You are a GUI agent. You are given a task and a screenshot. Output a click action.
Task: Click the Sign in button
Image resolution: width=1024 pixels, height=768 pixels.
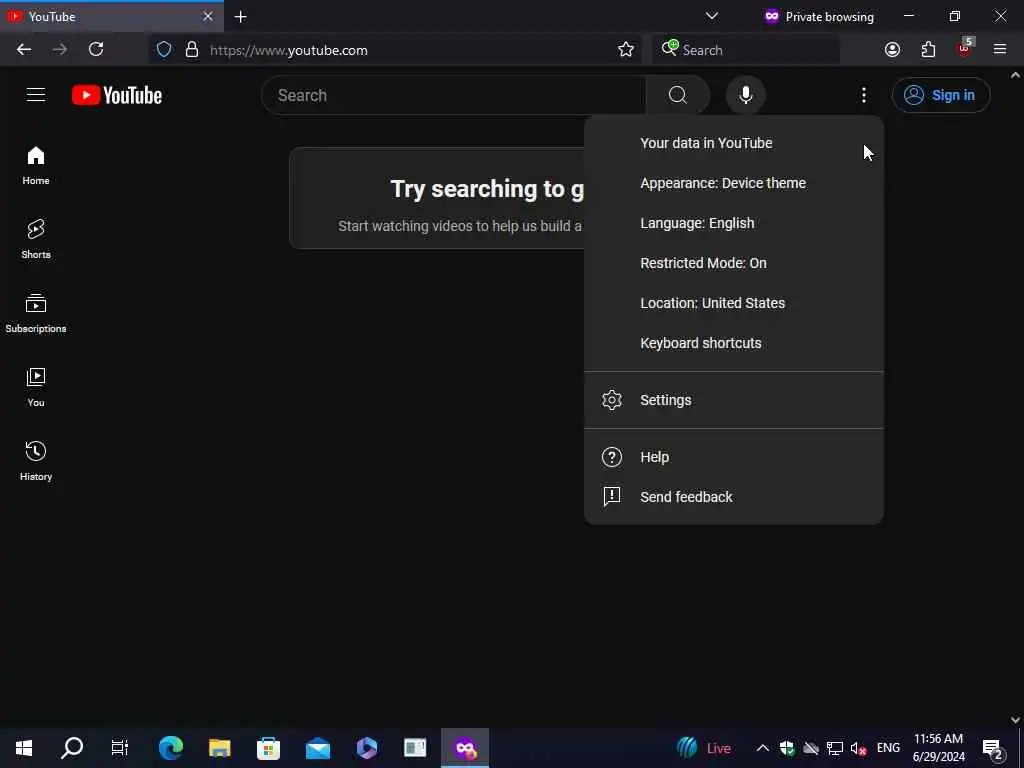coord(941,95)
